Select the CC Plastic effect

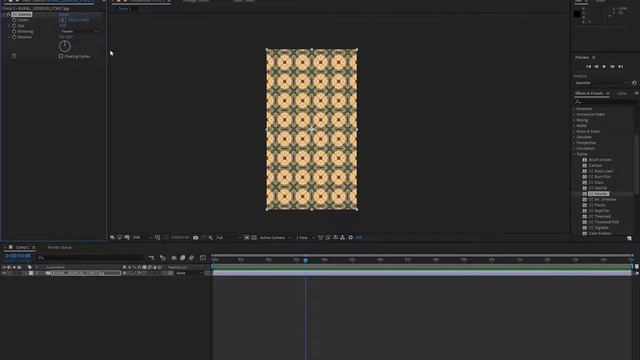tap(597, 205)
